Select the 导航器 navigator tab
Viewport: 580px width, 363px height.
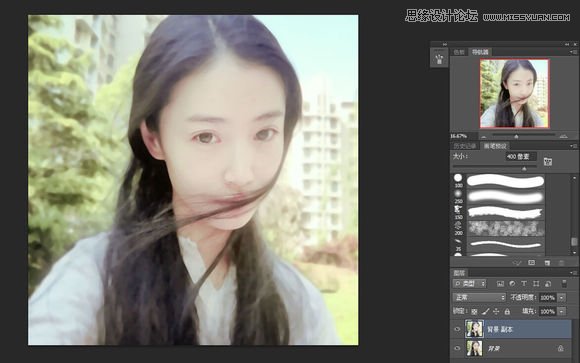point(480,52)
